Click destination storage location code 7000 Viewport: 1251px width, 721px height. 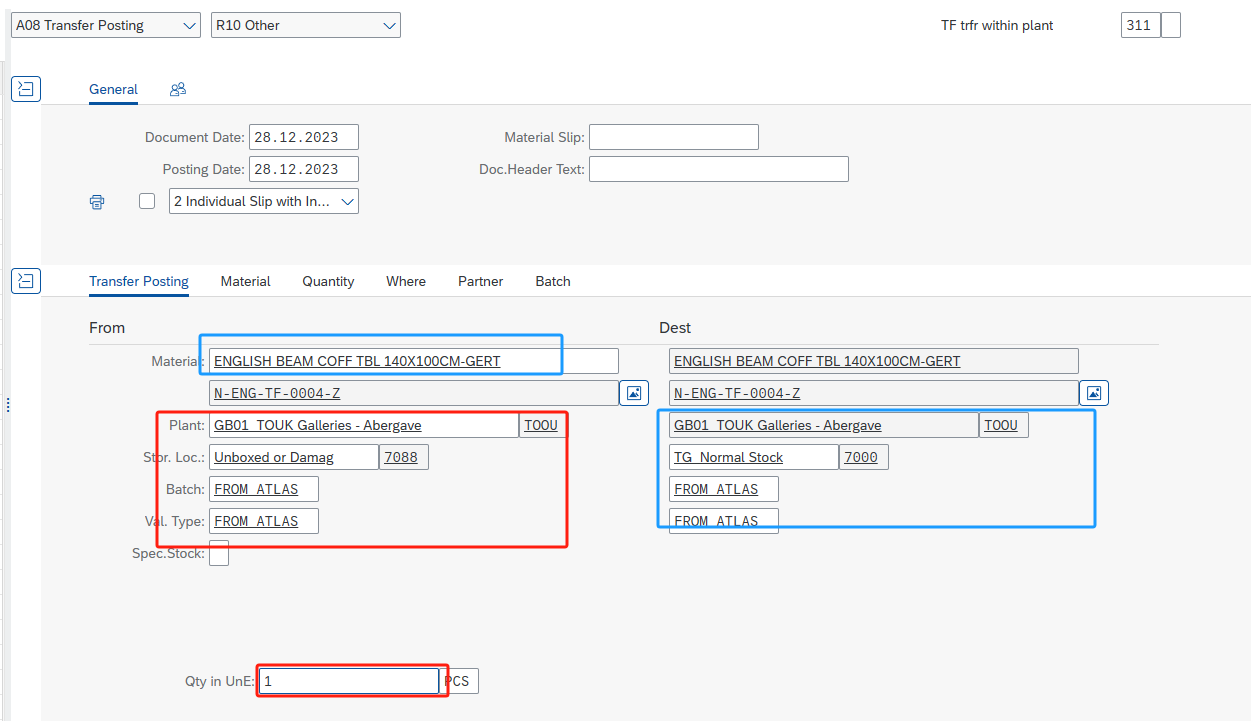coord(862,457)
